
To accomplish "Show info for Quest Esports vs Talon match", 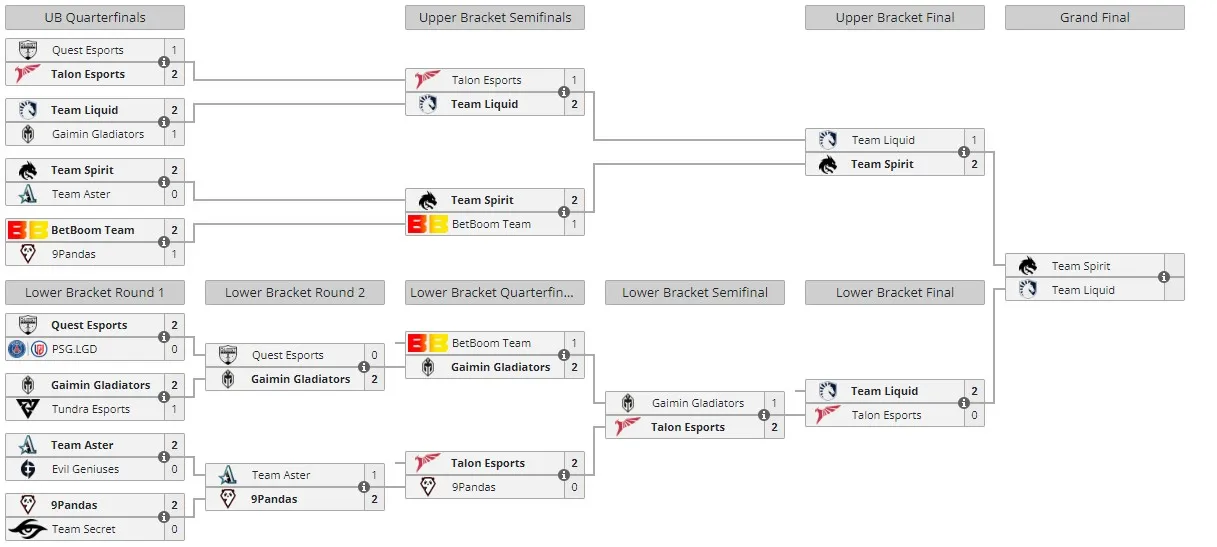I will [x=164, y=62].
